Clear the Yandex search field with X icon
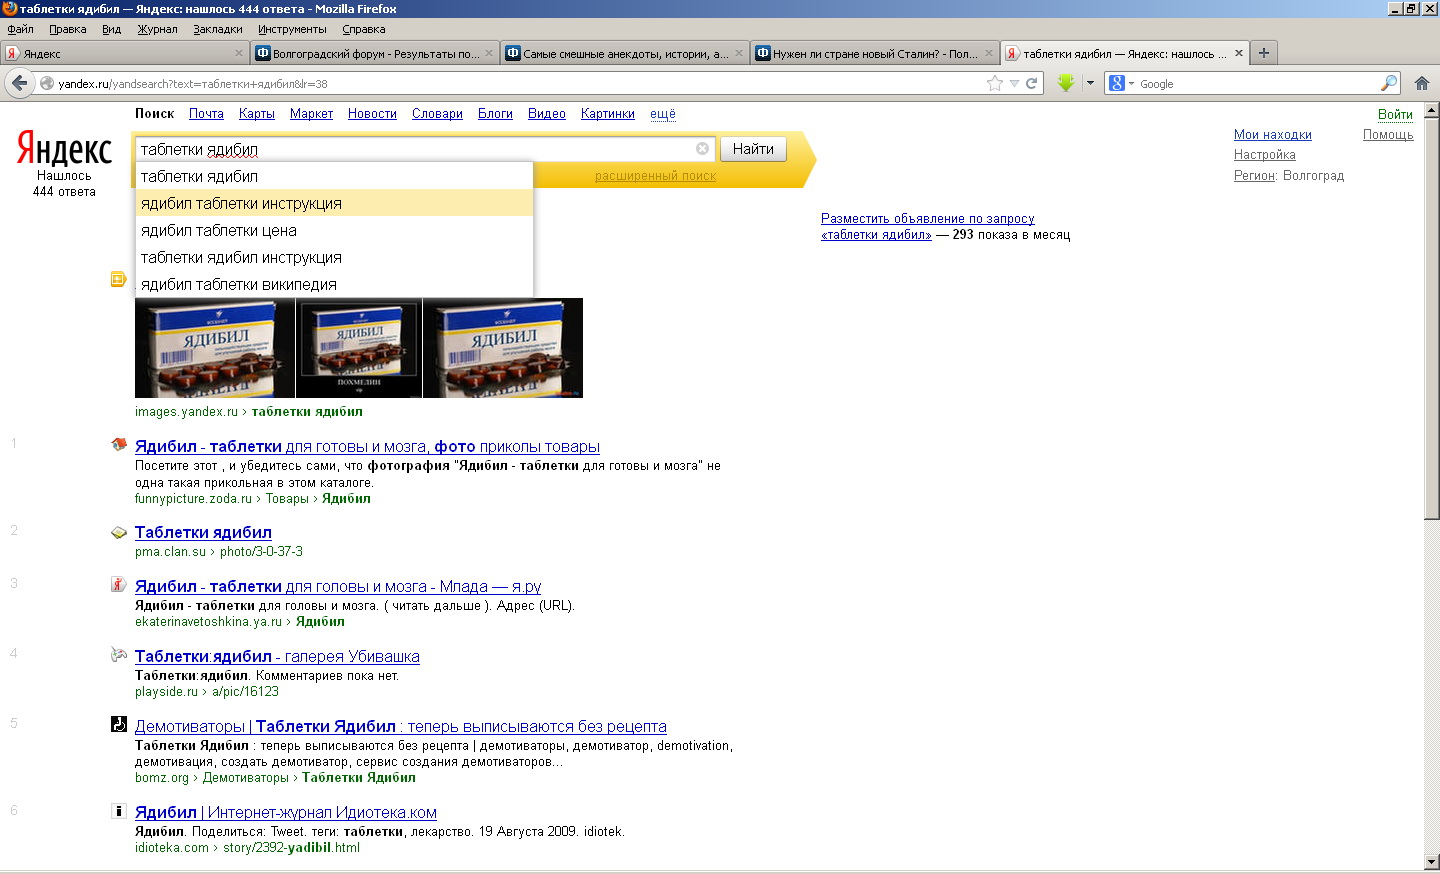1440x874 pixels. (x=702, y=149)
